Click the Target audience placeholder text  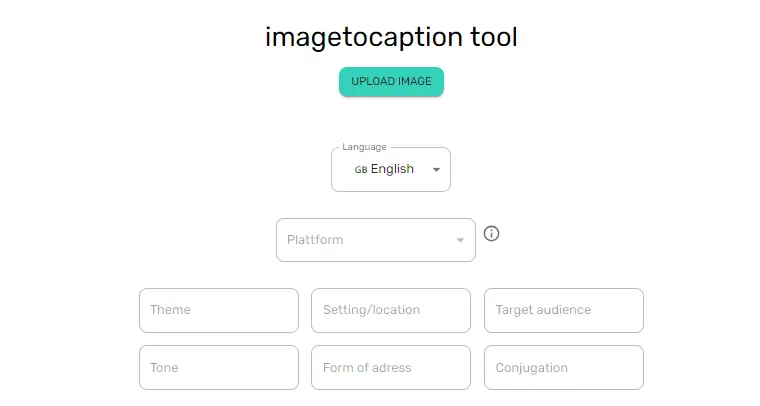[x=543, y=310]
